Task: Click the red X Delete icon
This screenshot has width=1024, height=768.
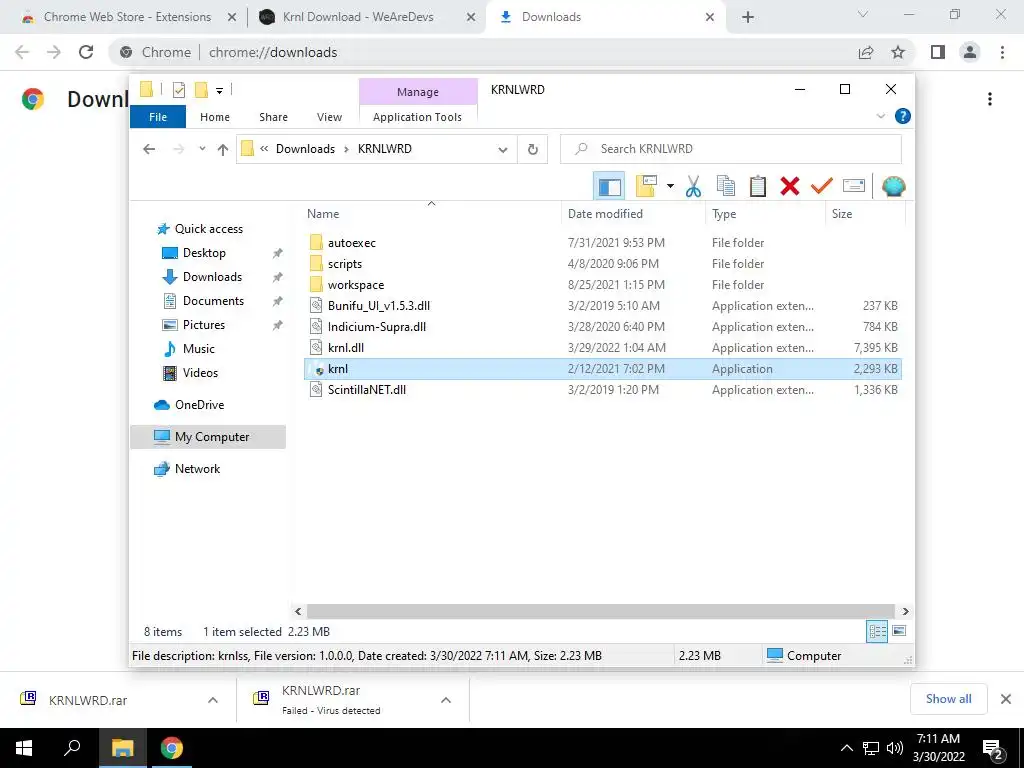Action: tap(790, 186)
